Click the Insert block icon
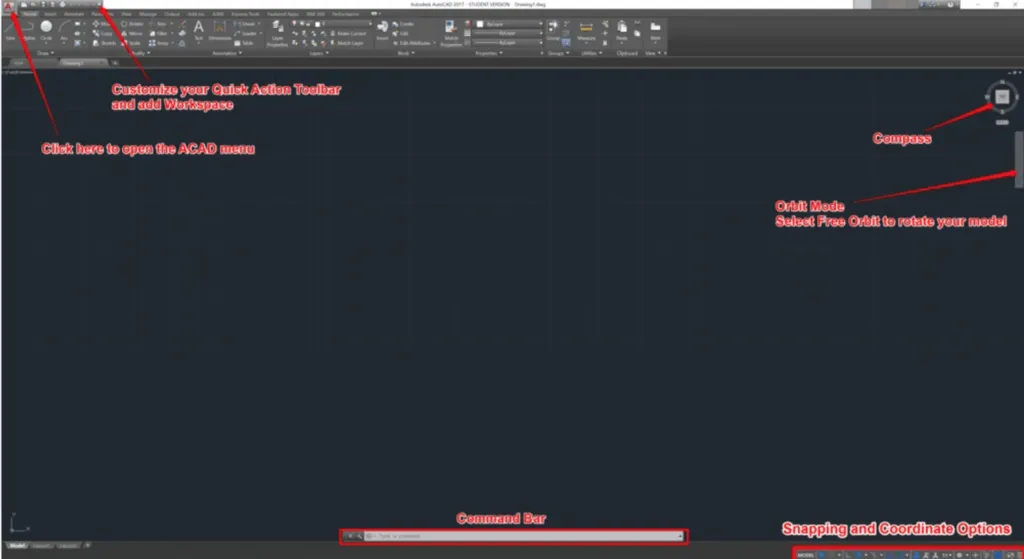The height and width of the screenshot is (559, 1024). (x=384, y=30)
